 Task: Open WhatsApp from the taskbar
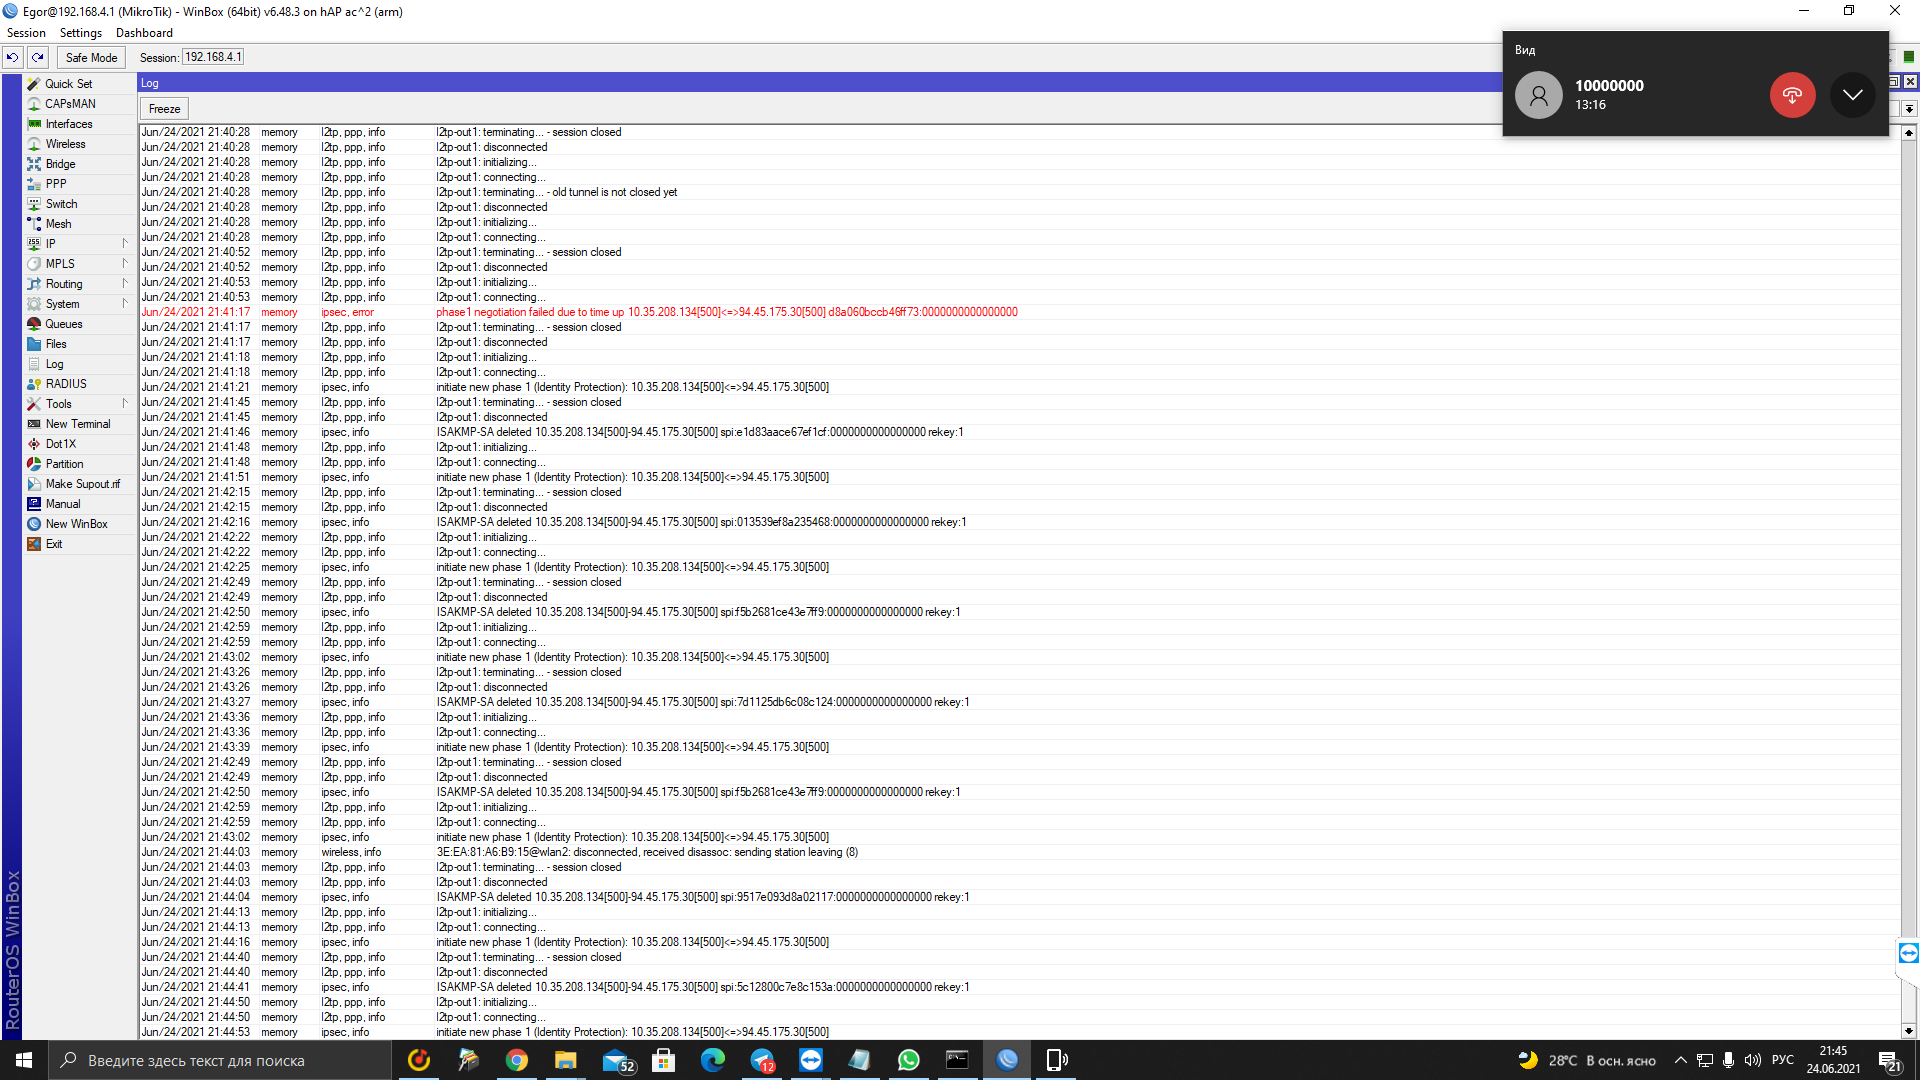tap(909, 1060)
